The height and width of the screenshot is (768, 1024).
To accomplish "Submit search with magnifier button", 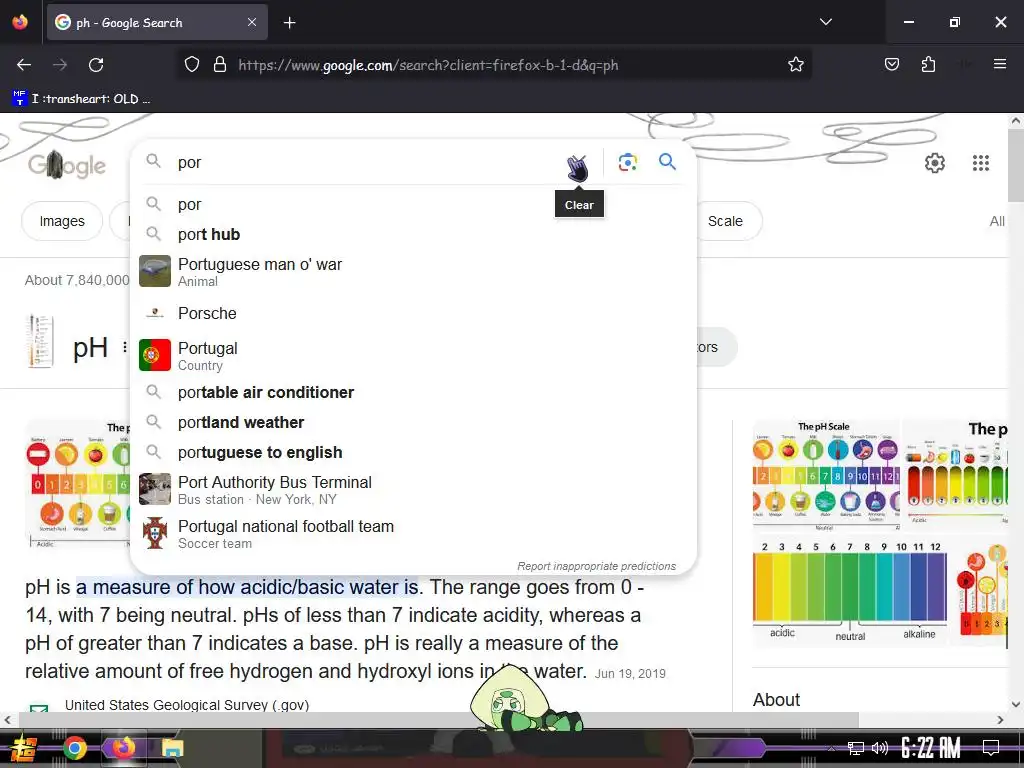I will coord(667,161).
